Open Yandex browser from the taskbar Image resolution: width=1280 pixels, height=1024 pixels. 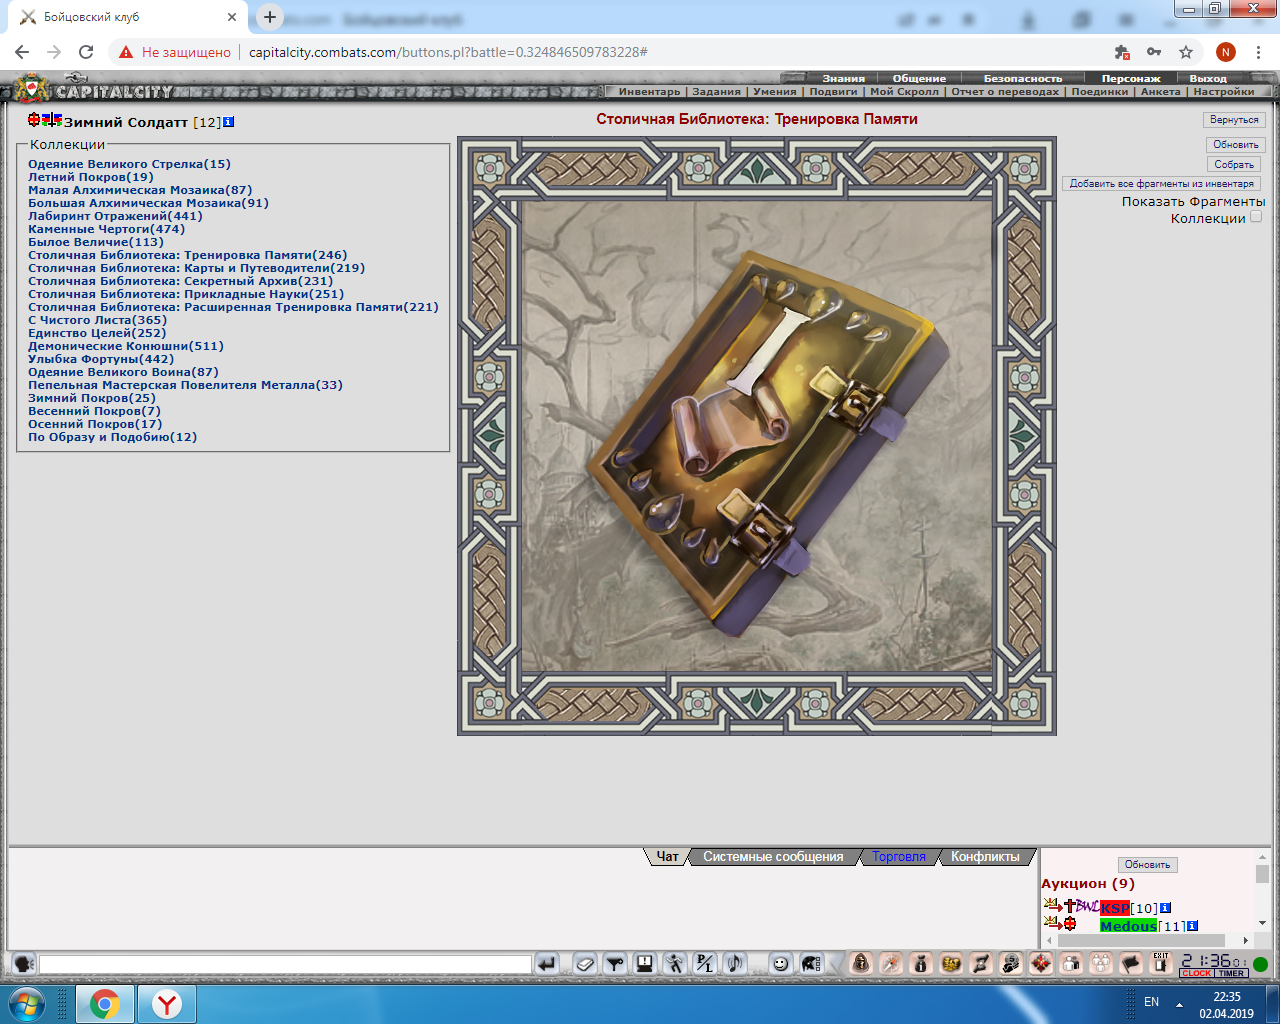167,1004
